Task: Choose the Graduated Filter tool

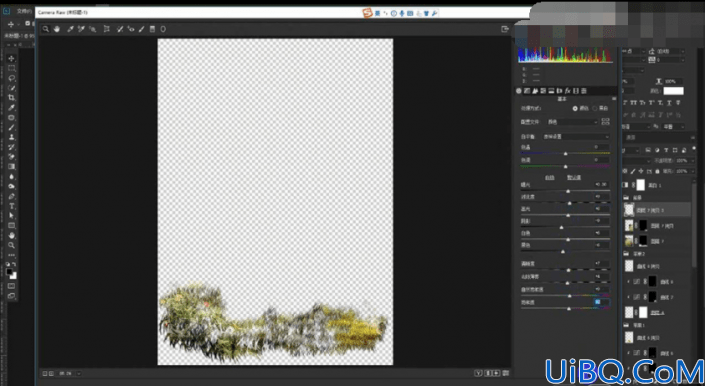Action: [152, 29]
